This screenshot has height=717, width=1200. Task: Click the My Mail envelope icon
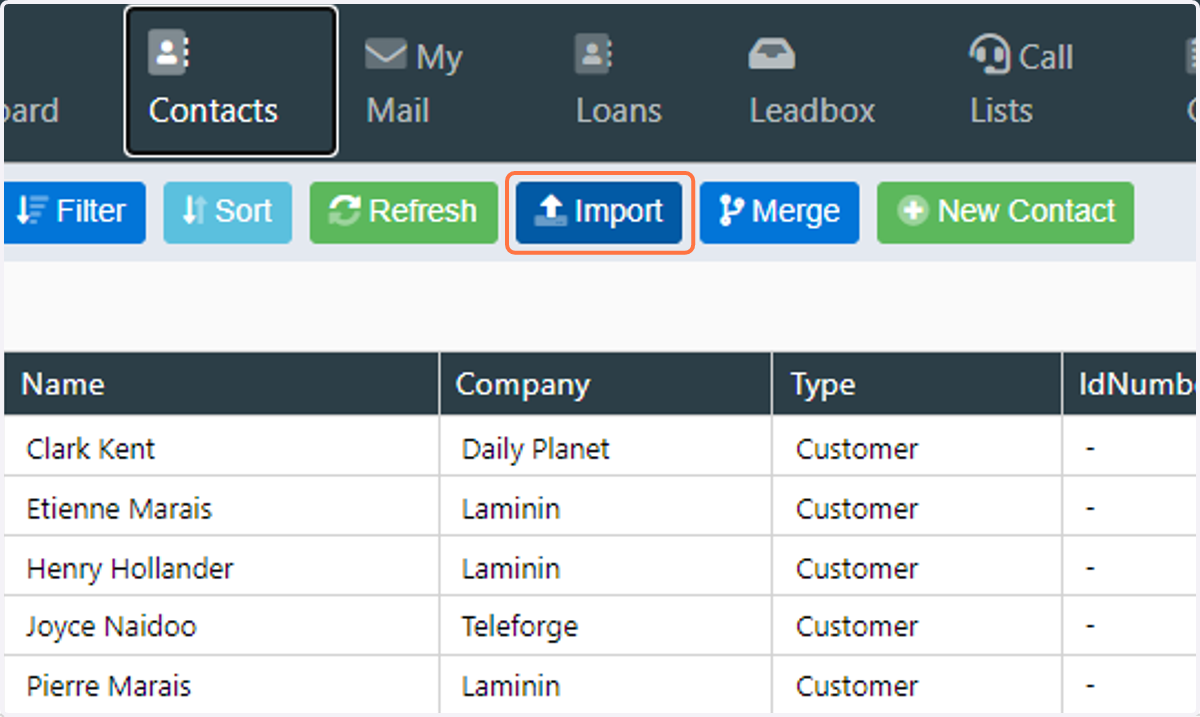tap(385, 54)
